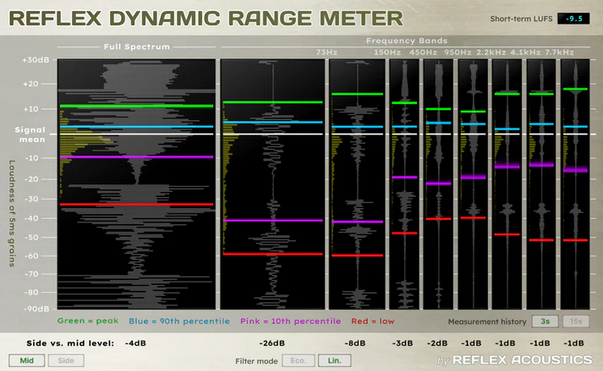603x371 pixels.
Task: Click the red low line in Full Spectrum
Action: coord(136,204)
